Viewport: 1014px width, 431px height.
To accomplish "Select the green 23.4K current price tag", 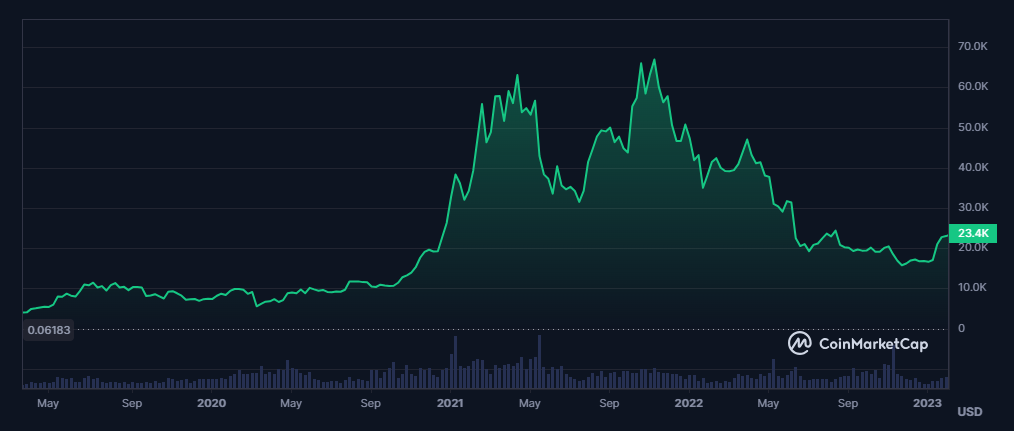I will pyautogui.click(x=972, y=233).
